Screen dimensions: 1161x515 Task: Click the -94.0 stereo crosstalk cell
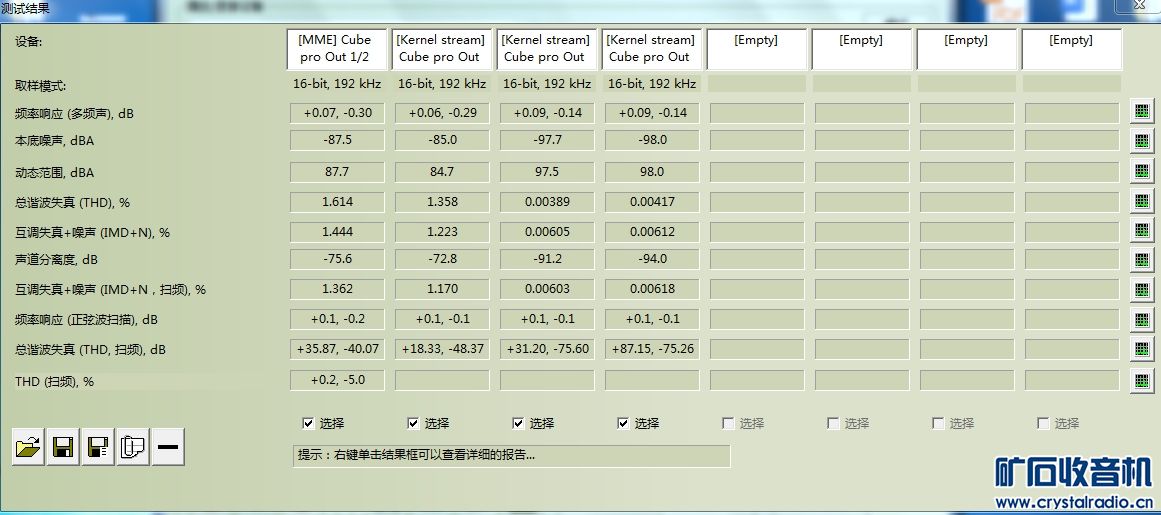click(653, 259)
